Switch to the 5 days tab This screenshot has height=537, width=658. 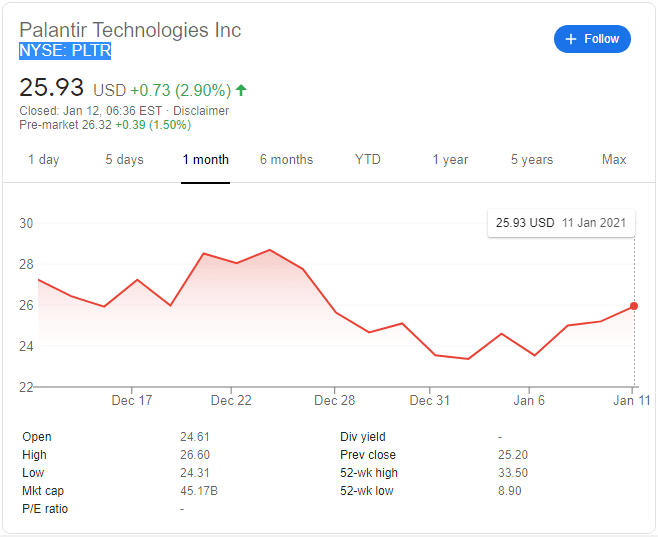click(x=124, y=160)
